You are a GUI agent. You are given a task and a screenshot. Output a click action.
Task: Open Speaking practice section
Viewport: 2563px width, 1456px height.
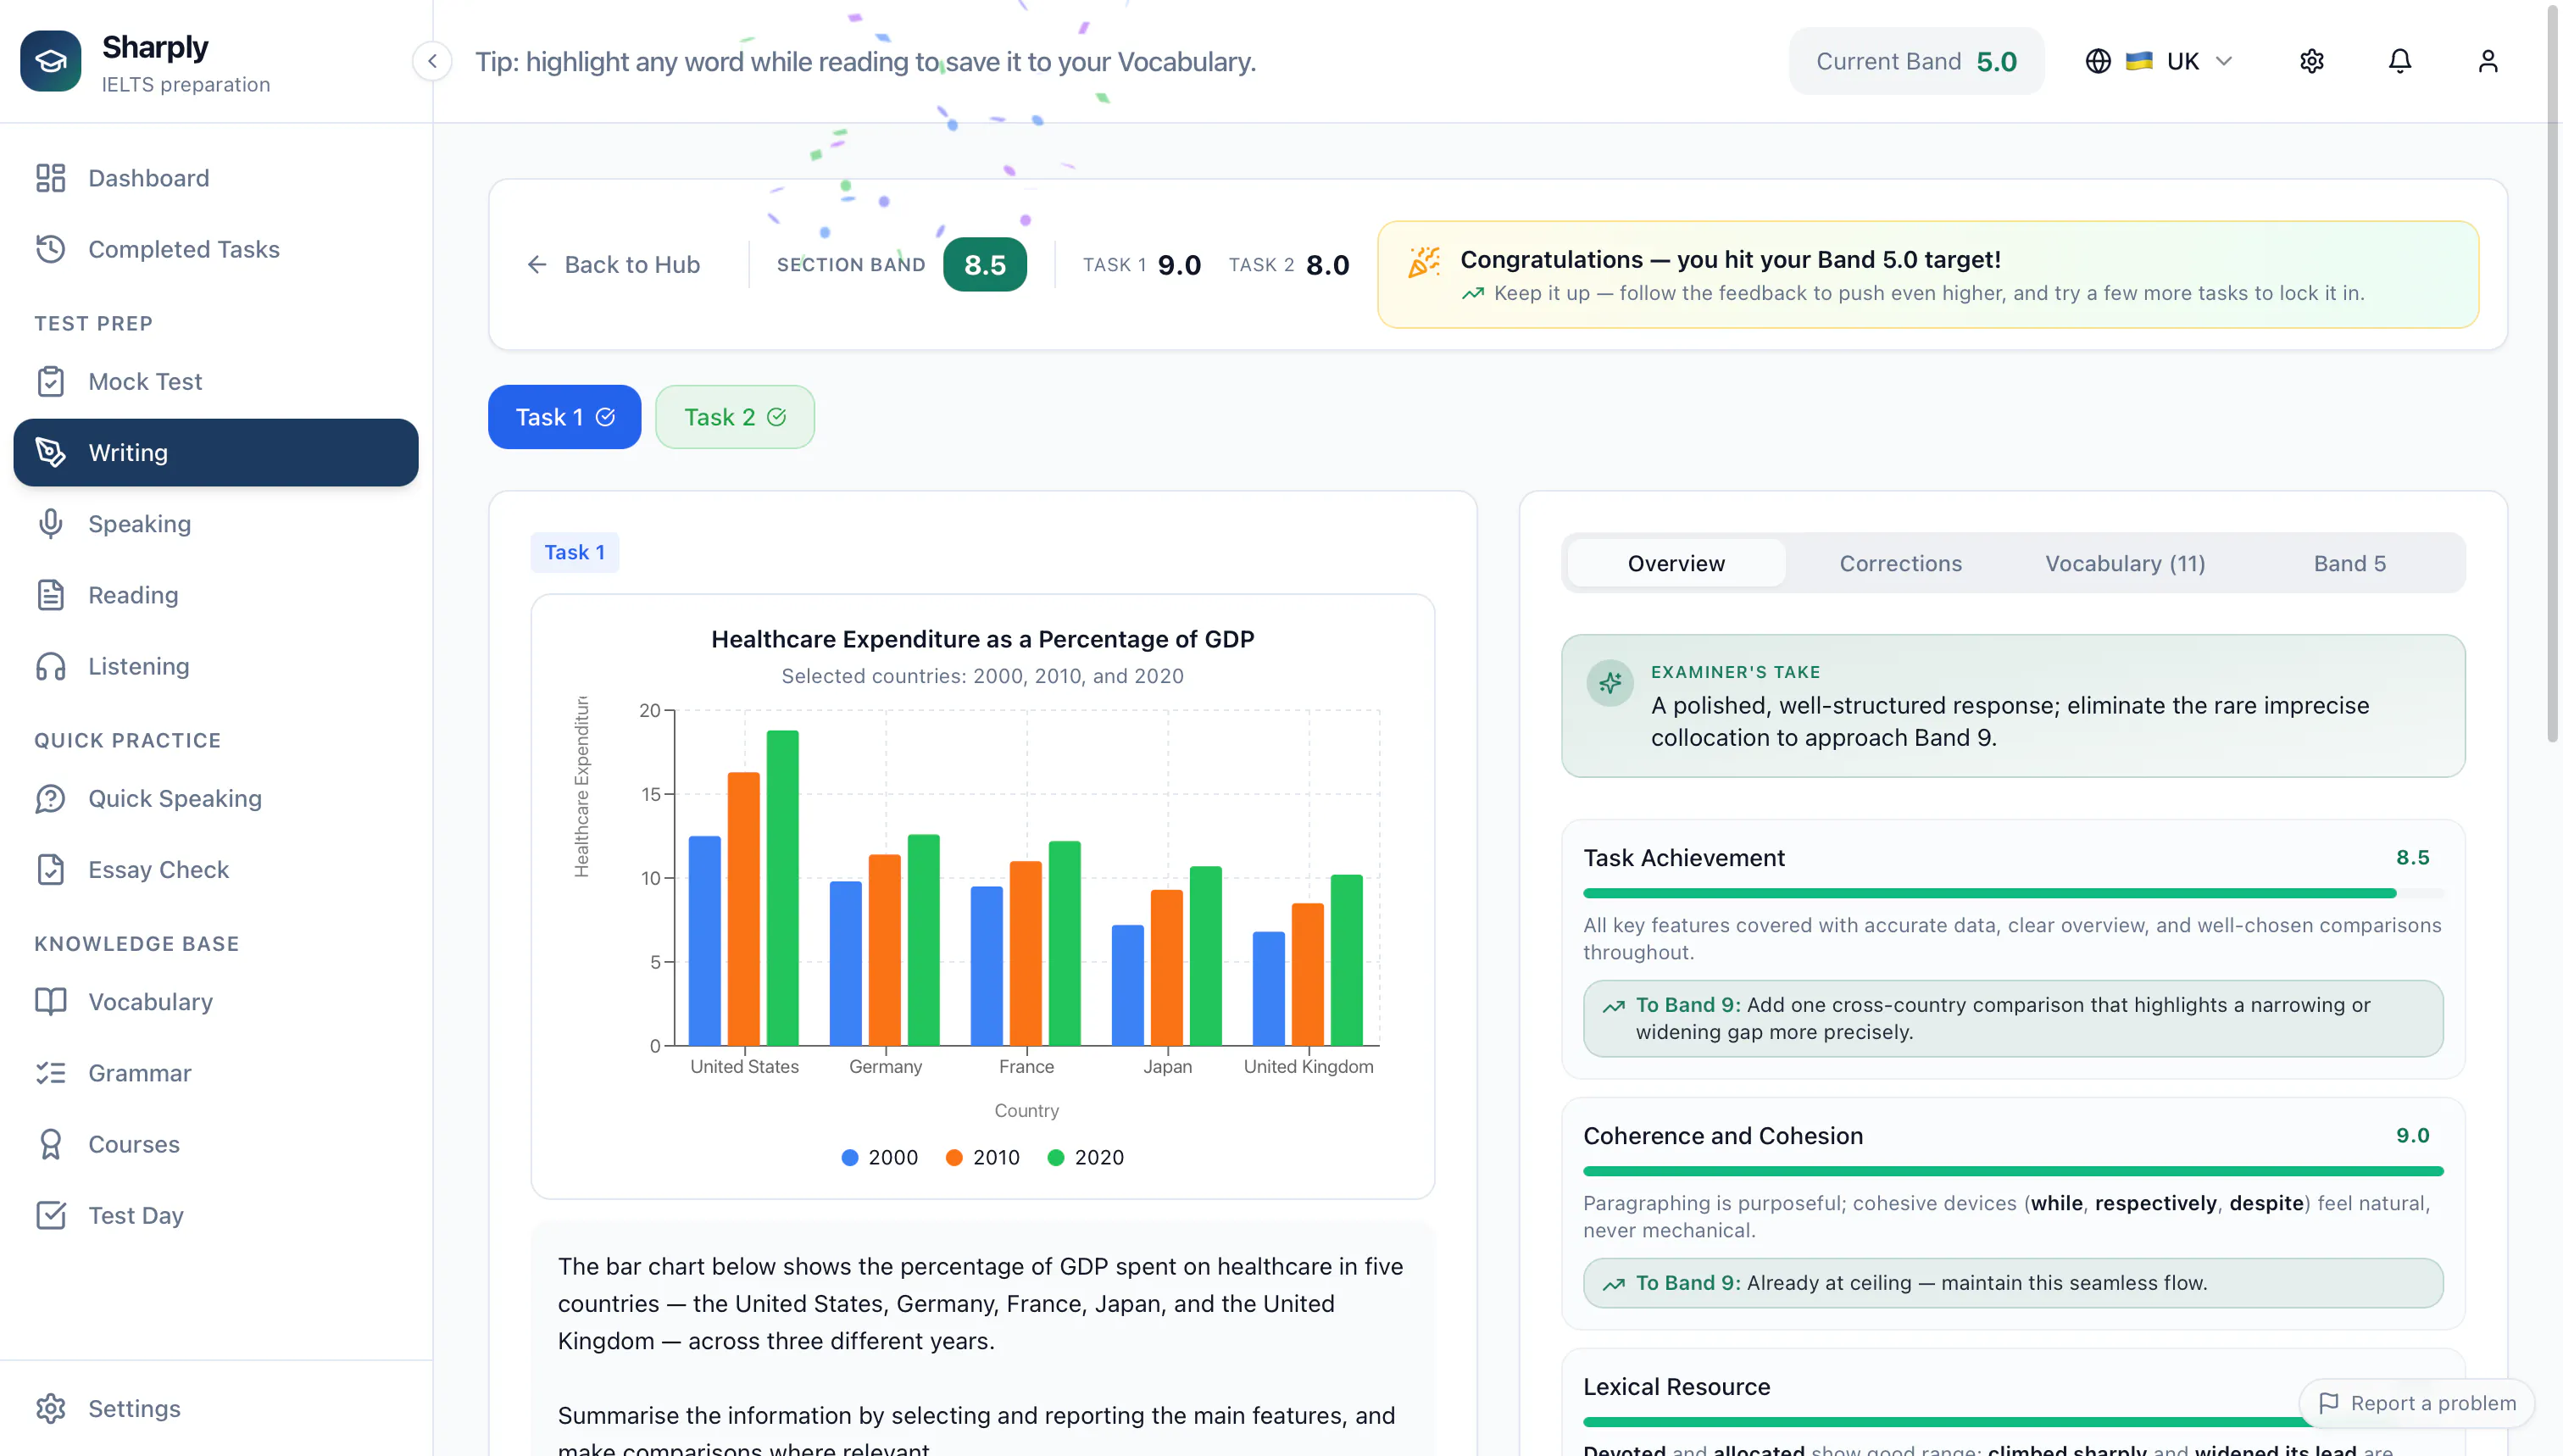216,524
